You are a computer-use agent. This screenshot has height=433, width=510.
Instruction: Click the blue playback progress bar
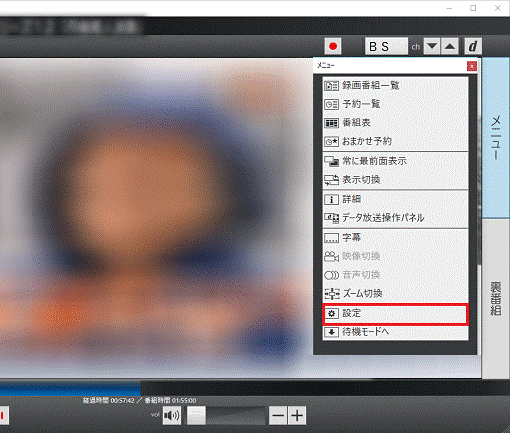[70, 389]
